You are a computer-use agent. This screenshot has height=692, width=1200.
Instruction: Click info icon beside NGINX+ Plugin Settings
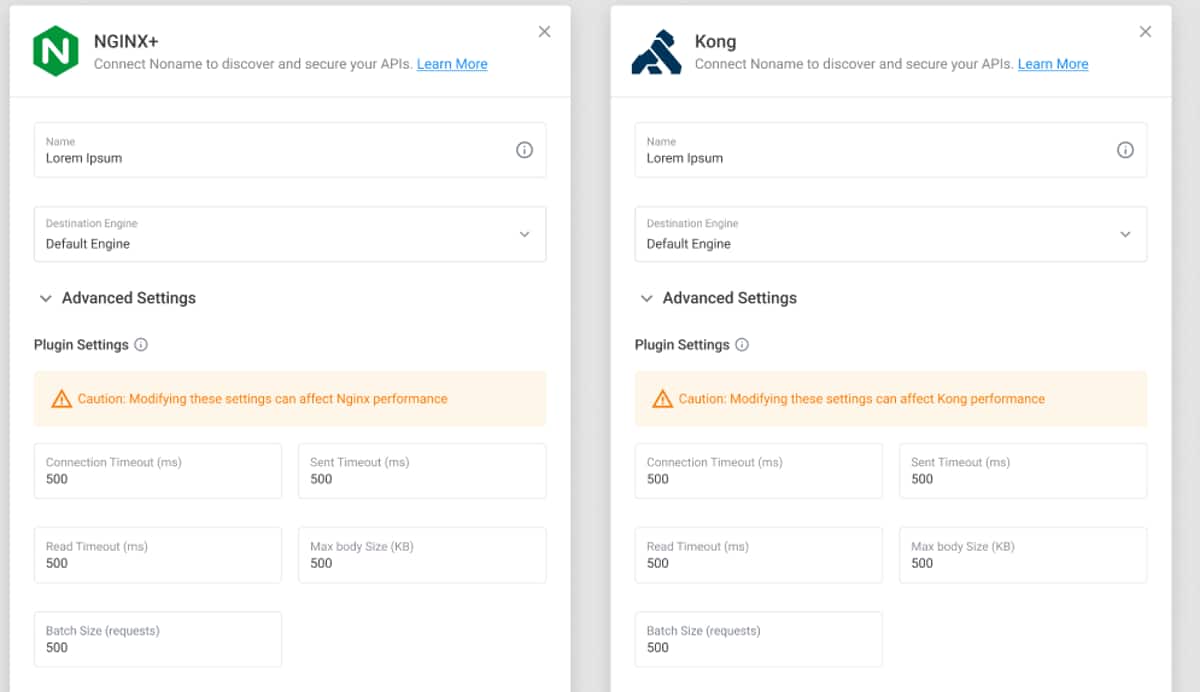[141, 345]
